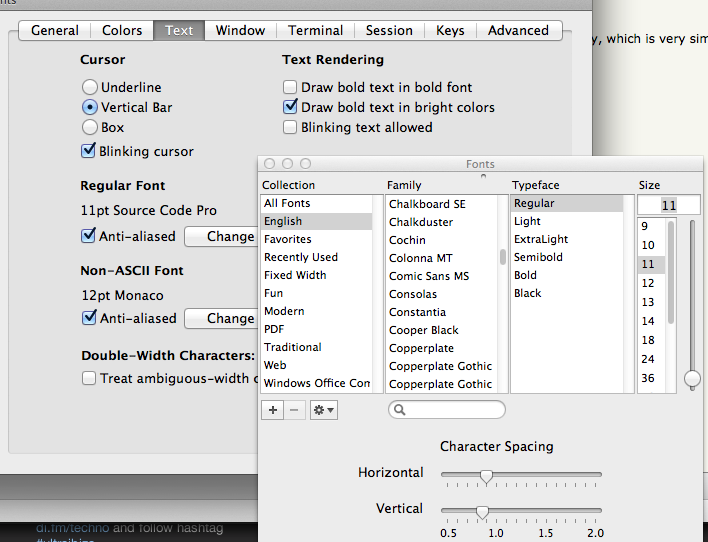Choose font size 18 in list
Screen dimensions: 708x542
click(652, 340)
